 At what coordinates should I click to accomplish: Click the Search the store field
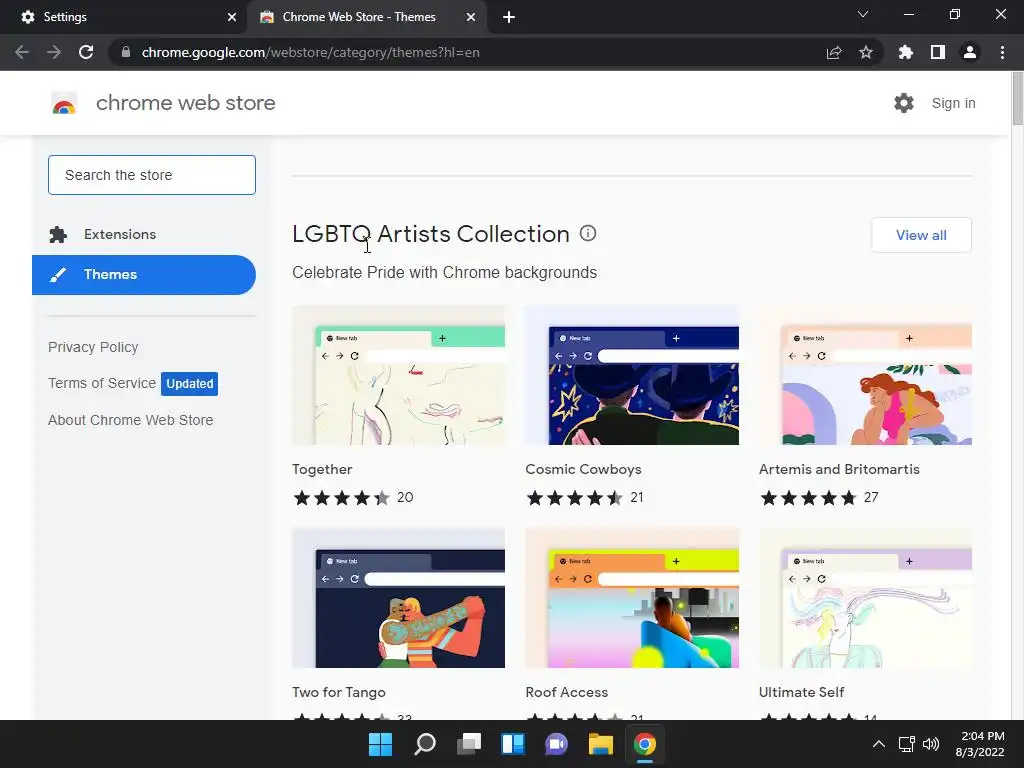pos(152,175)
